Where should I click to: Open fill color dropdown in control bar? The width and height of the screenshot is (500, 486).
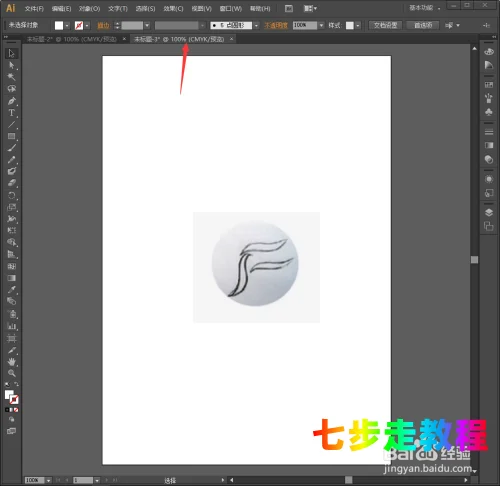pos(67,25)
